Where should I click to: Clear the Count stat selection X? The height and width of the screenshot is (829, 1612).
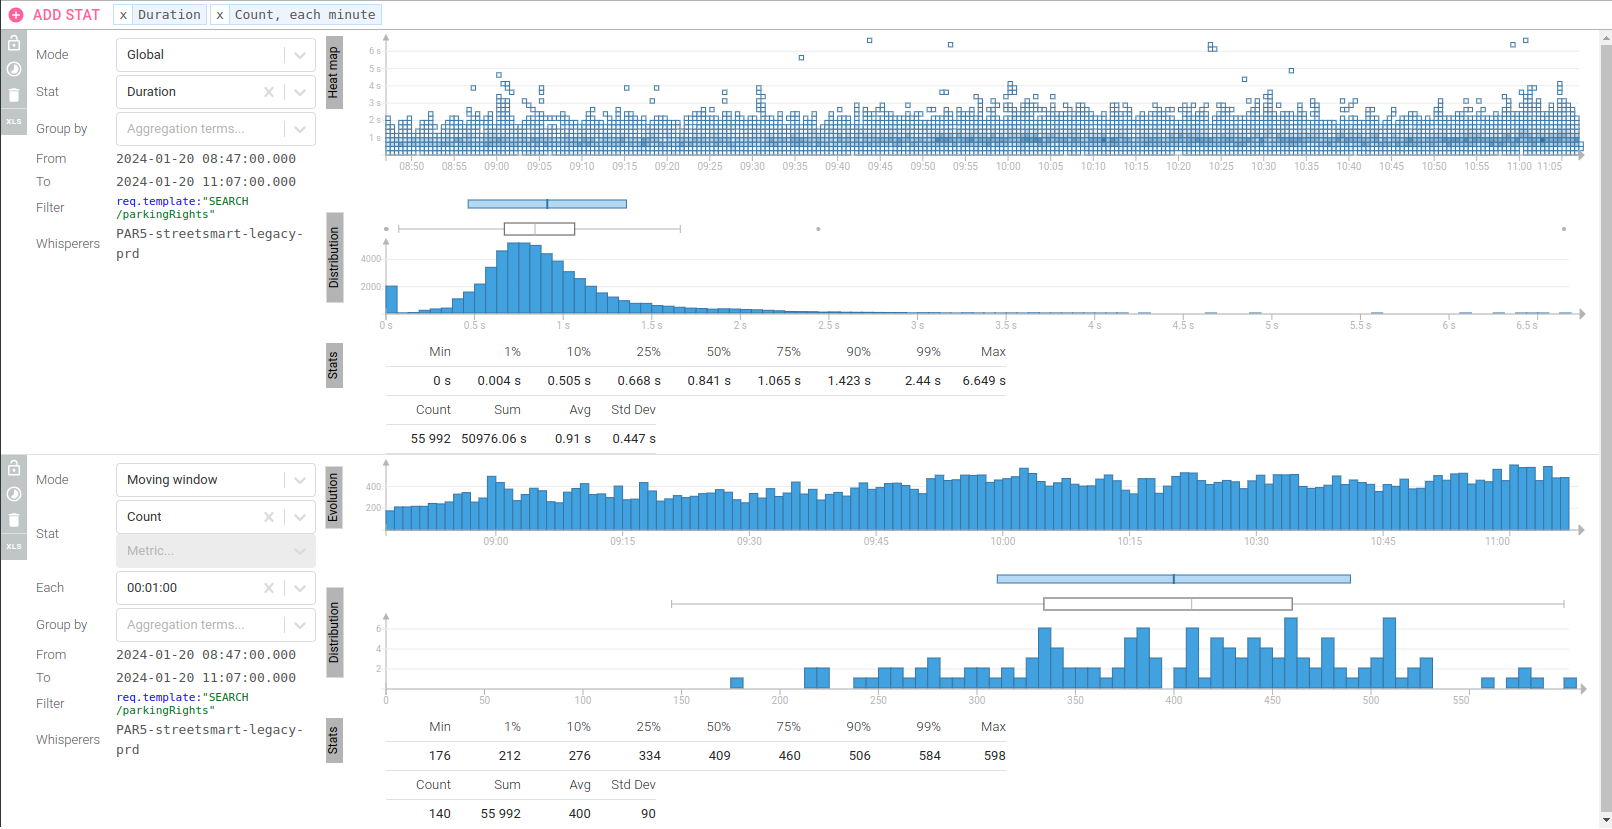pyautogui.click(x=269, y=517)
